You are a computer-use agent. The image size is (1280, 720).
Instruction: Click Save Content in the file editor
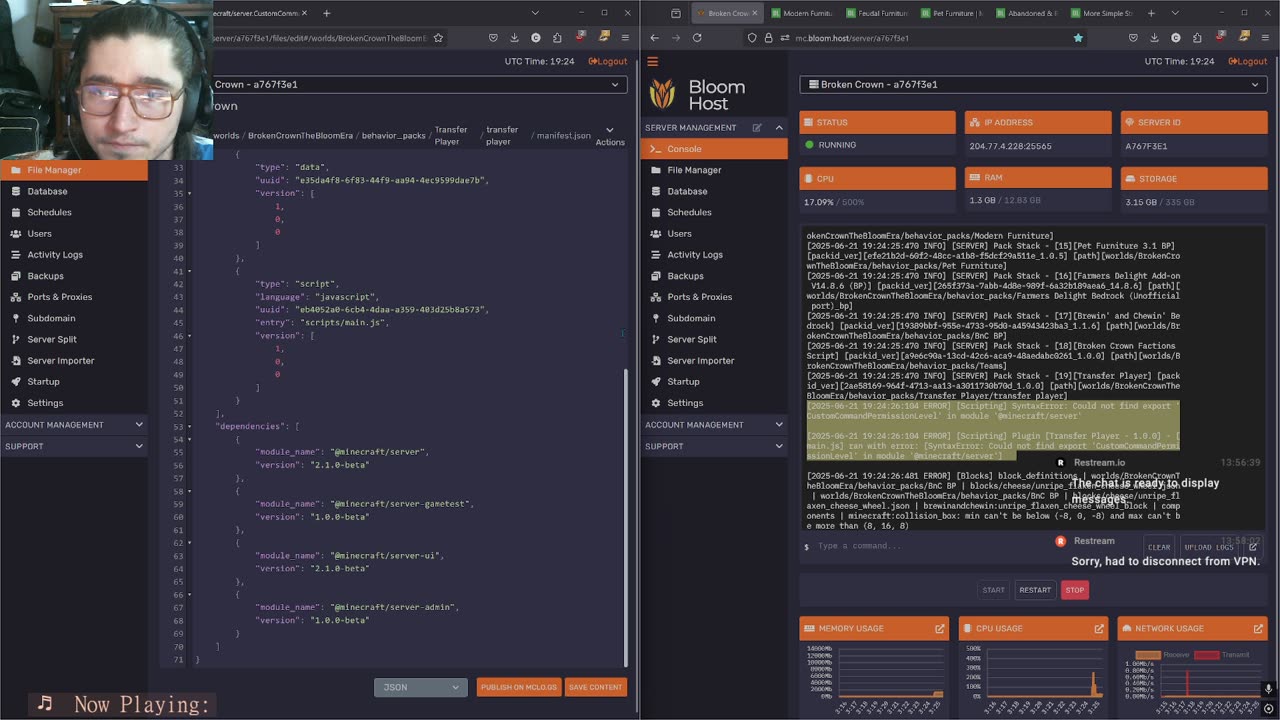[x=595, y=687]
